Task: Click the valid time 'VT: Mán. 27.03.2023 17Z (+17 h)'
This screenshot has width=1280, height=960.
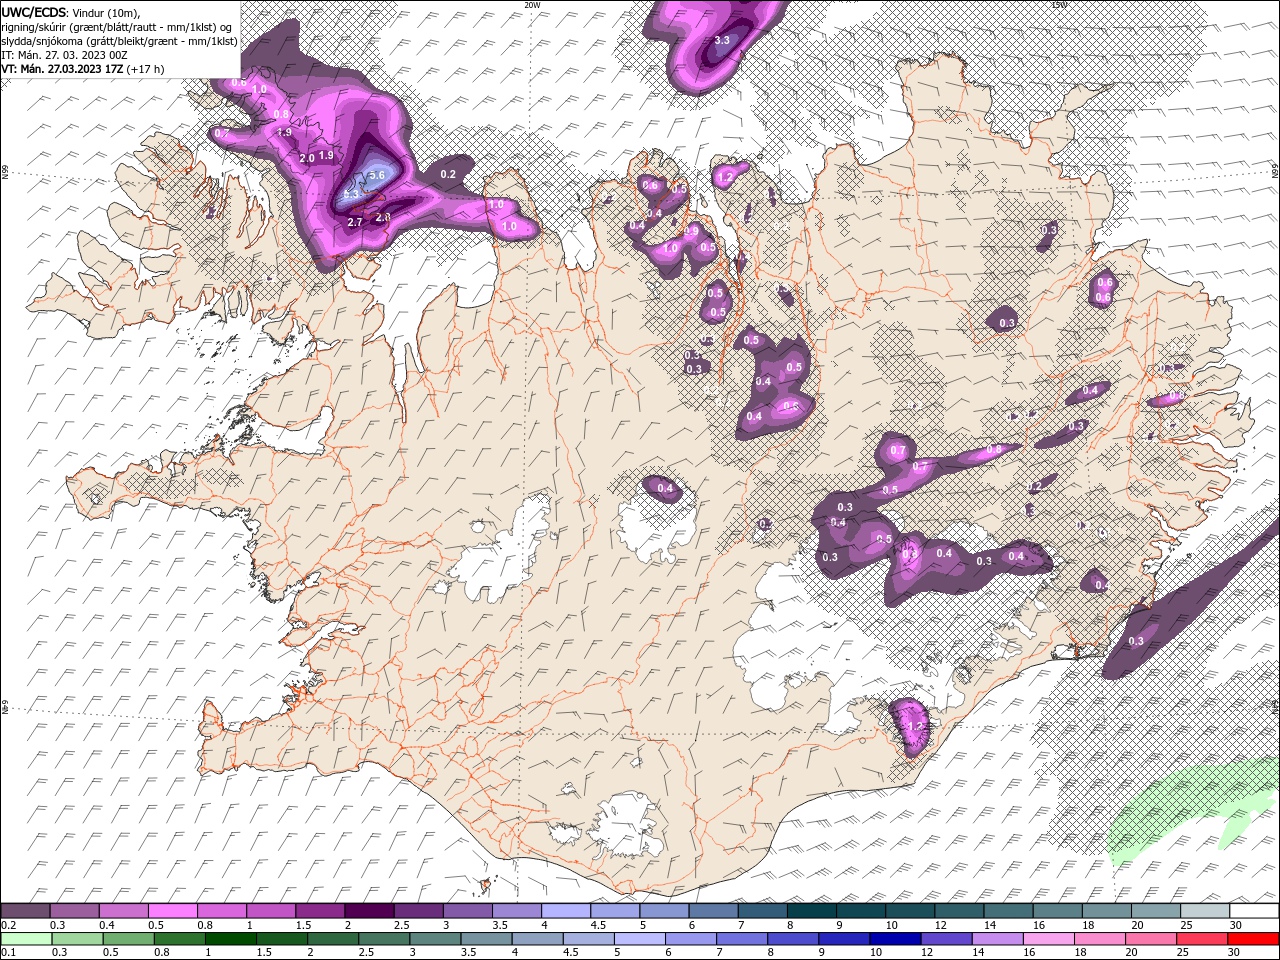Action: coord(83,69)
